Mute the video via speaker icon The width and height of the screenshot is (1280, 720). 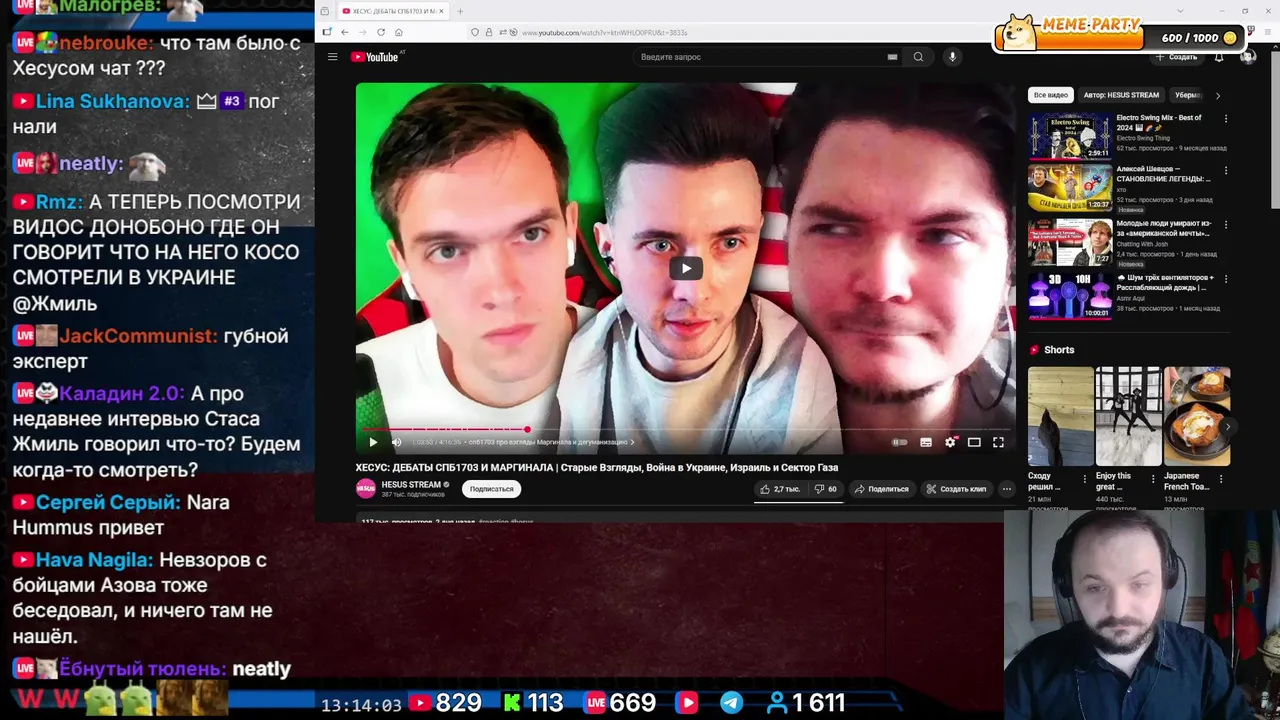(396, 442)
